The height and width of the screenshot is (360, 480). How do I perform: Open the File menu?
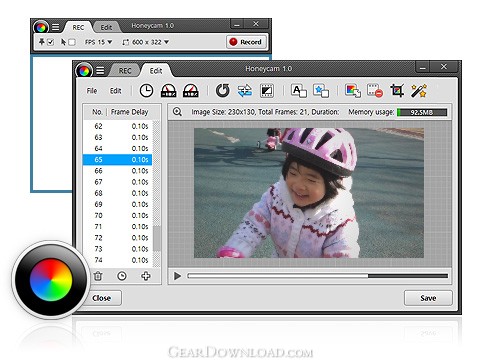tap(92, 91)
